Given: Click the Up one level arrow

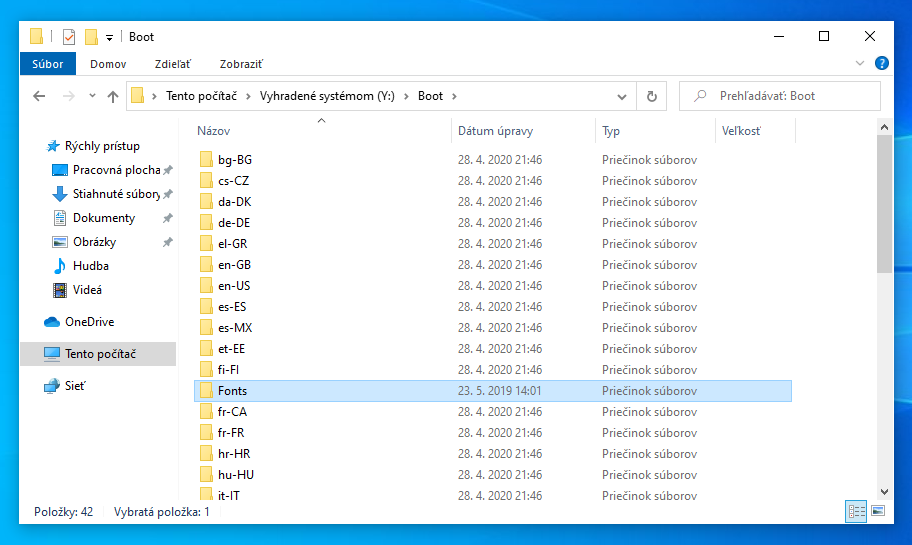Looking at the screenshot, I should tap(112, 96).
